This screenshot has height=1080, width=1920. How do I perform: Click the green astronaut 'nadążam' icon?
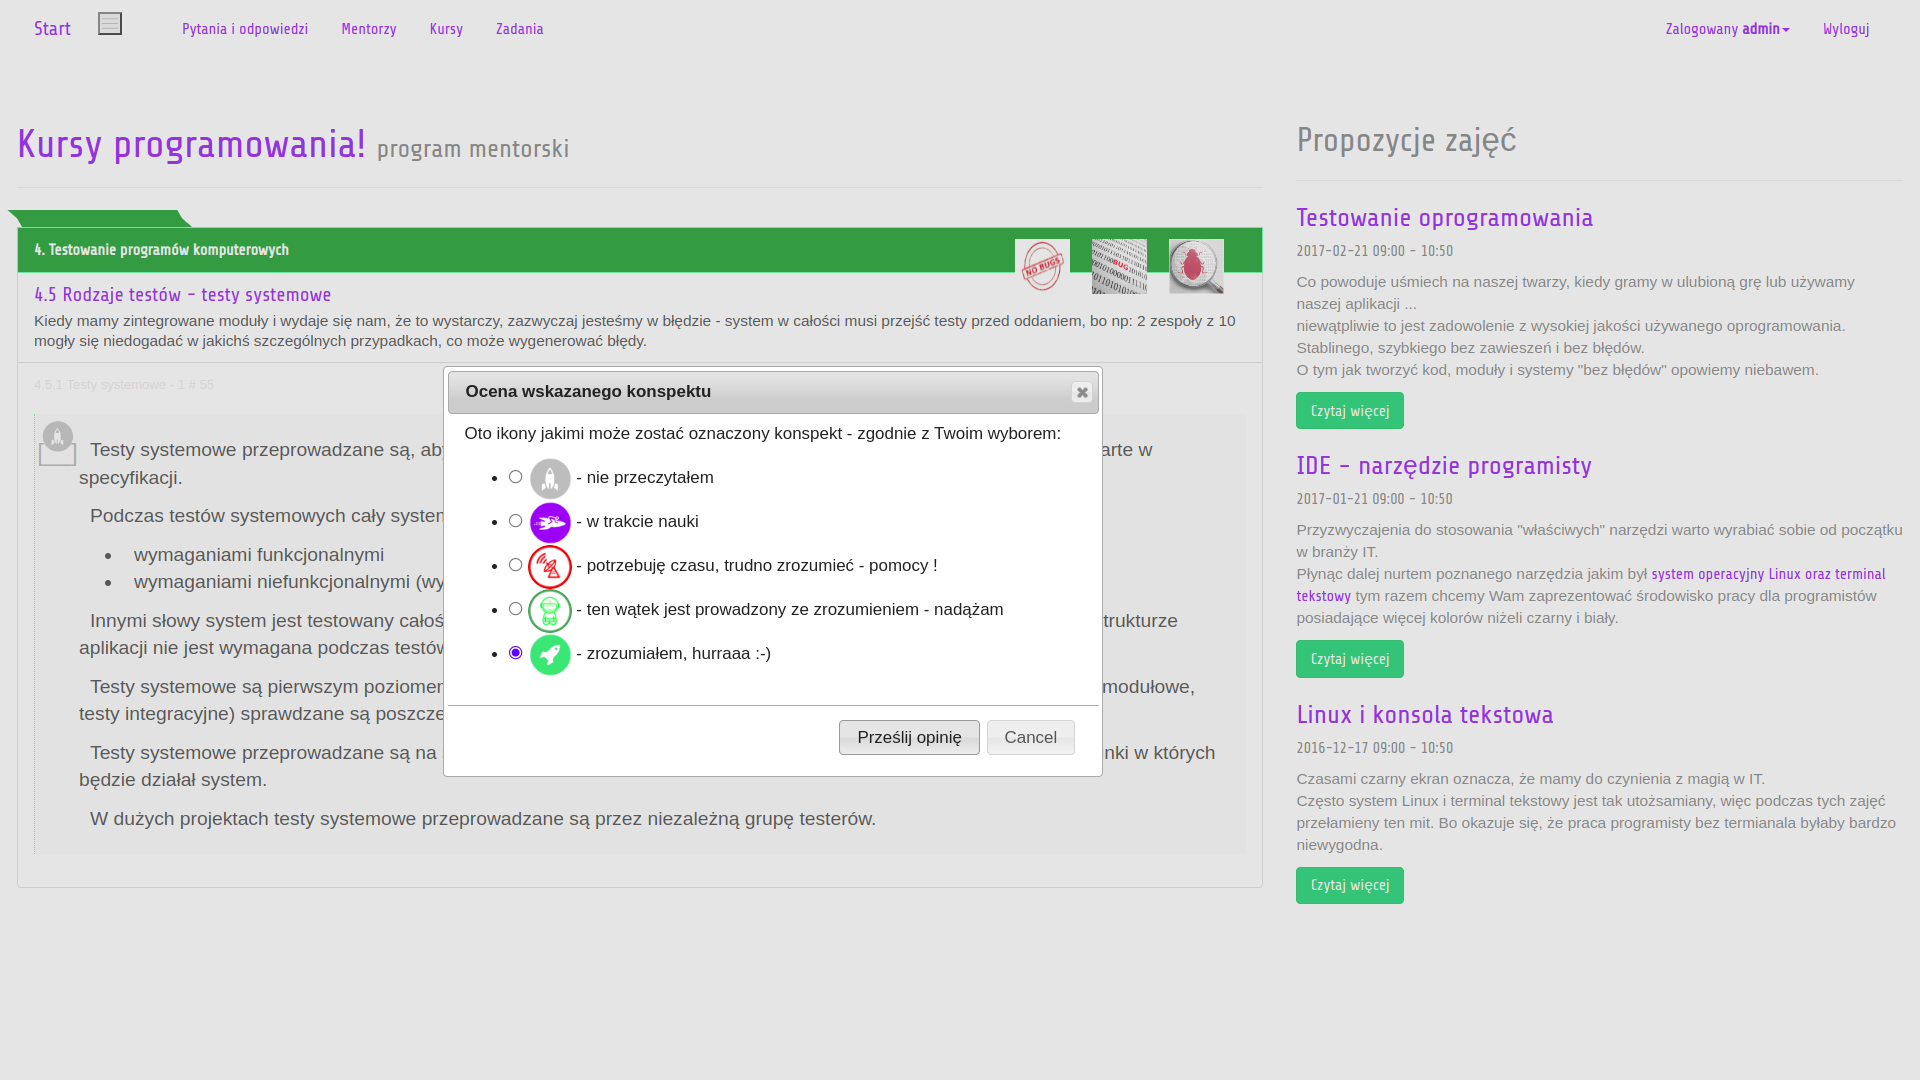550,611
